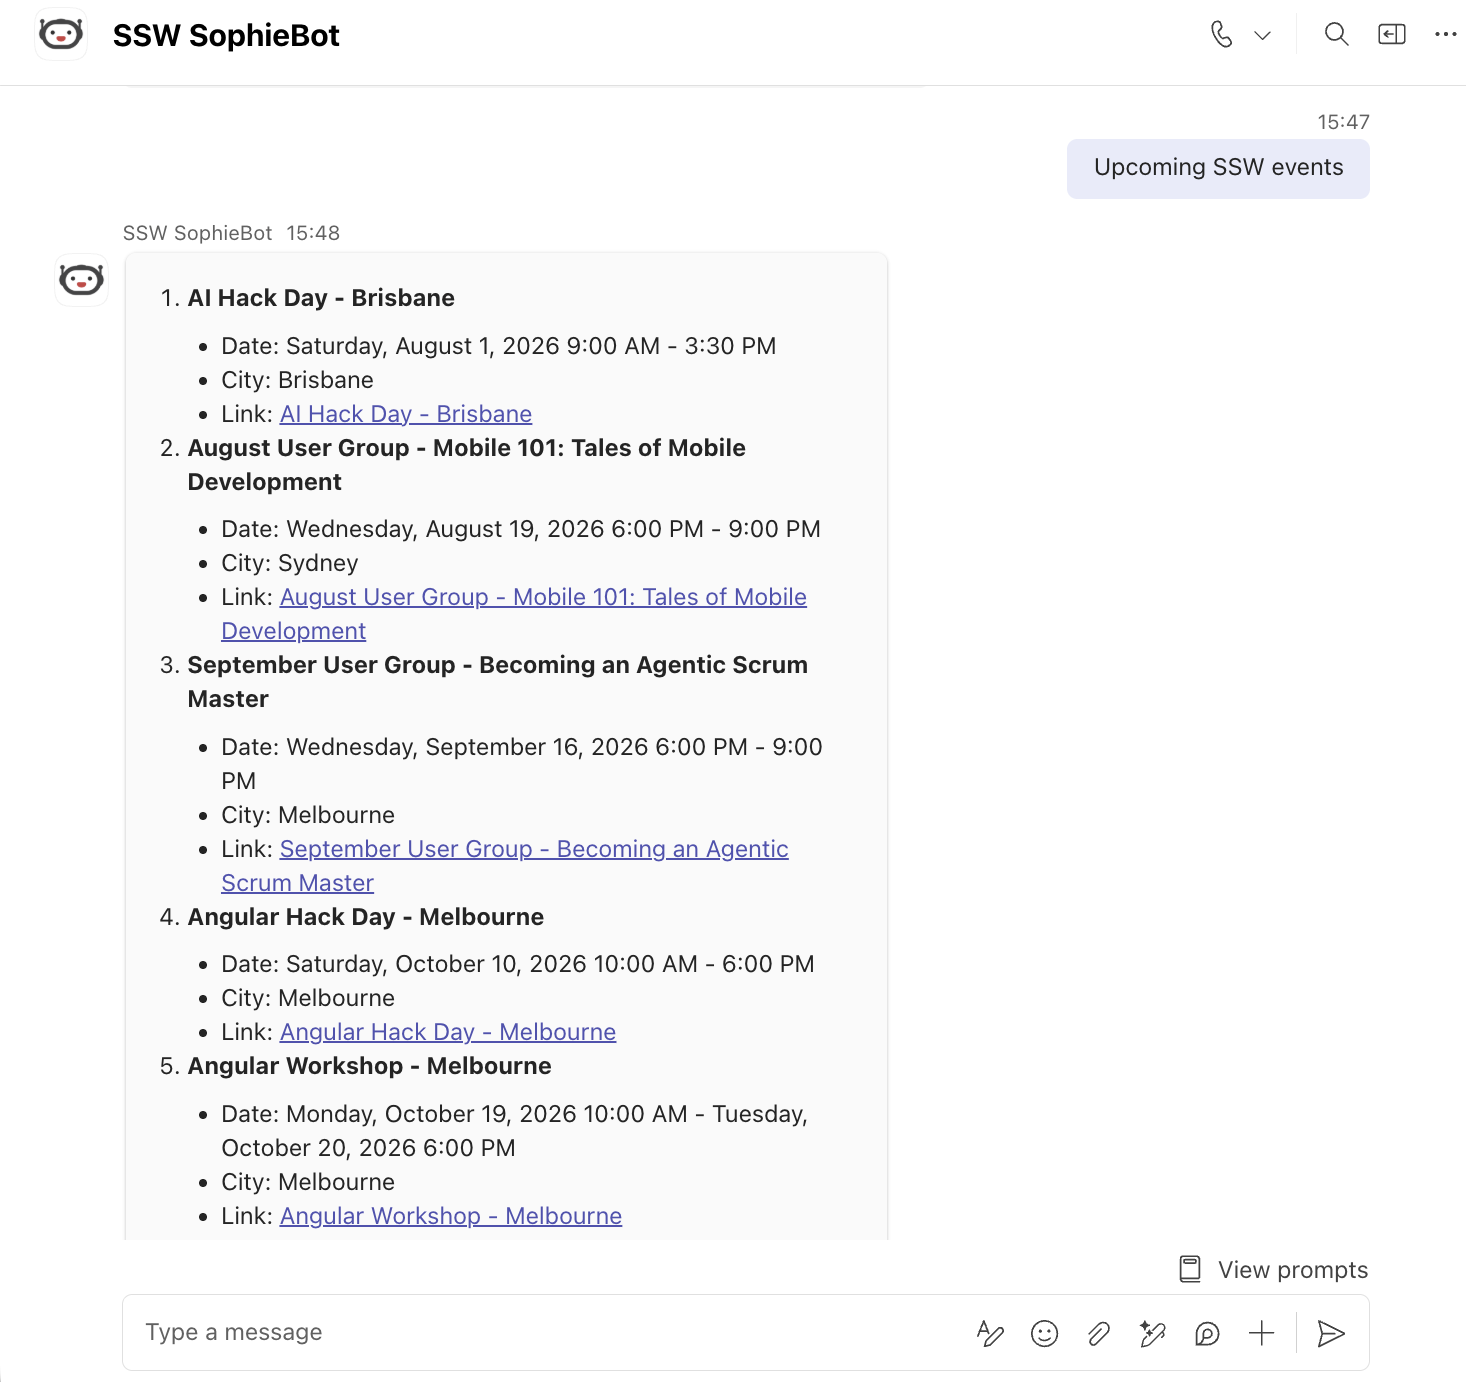This screenshot has width=1466, height=1382.
Task: Click the 'AI Hack Day - Brisbane' heading
Action: click(321, 298)
